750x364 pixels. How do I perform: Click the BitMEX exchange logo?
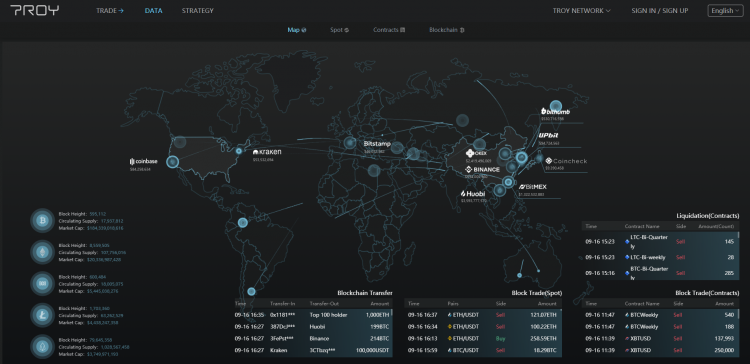coord(533,187)
